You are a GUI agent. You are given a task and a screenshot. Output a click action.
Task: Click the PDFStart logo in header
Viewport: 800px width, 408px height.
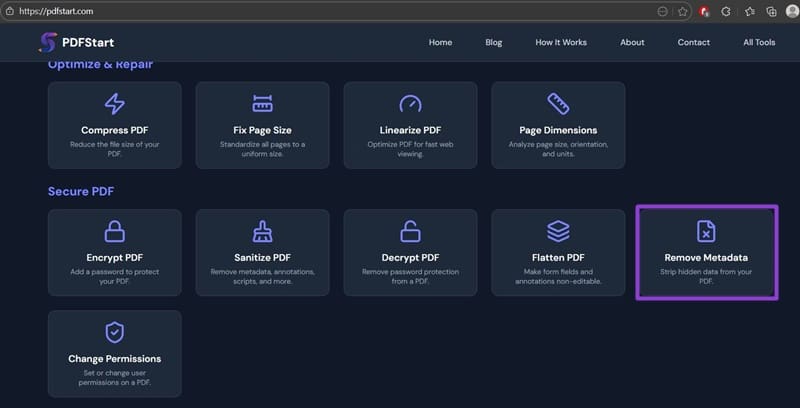pyautogui.click(x=81, y=42)
